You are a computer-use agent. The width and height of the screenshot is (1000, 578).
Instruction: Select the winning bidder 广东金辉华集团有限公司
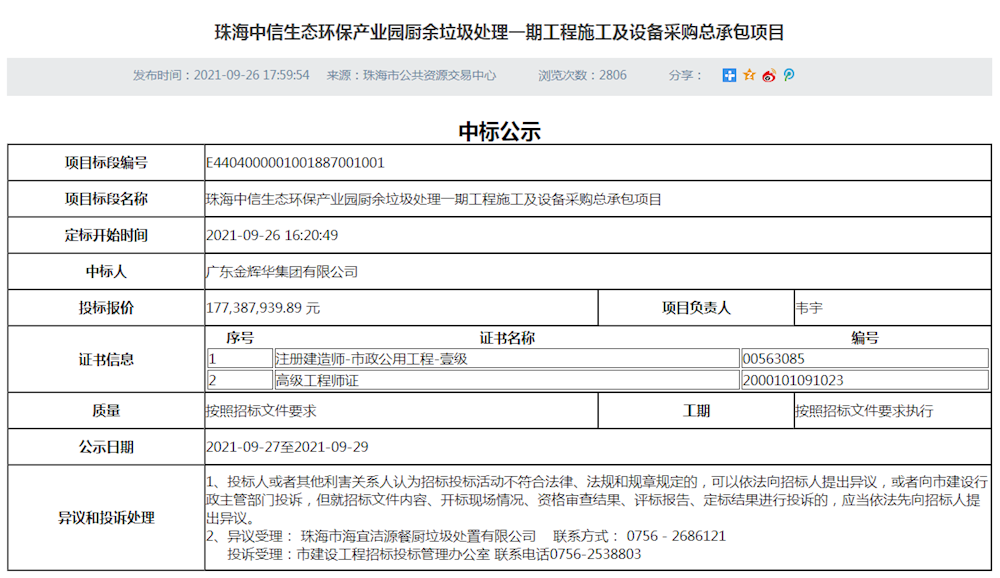pos(284,271)
